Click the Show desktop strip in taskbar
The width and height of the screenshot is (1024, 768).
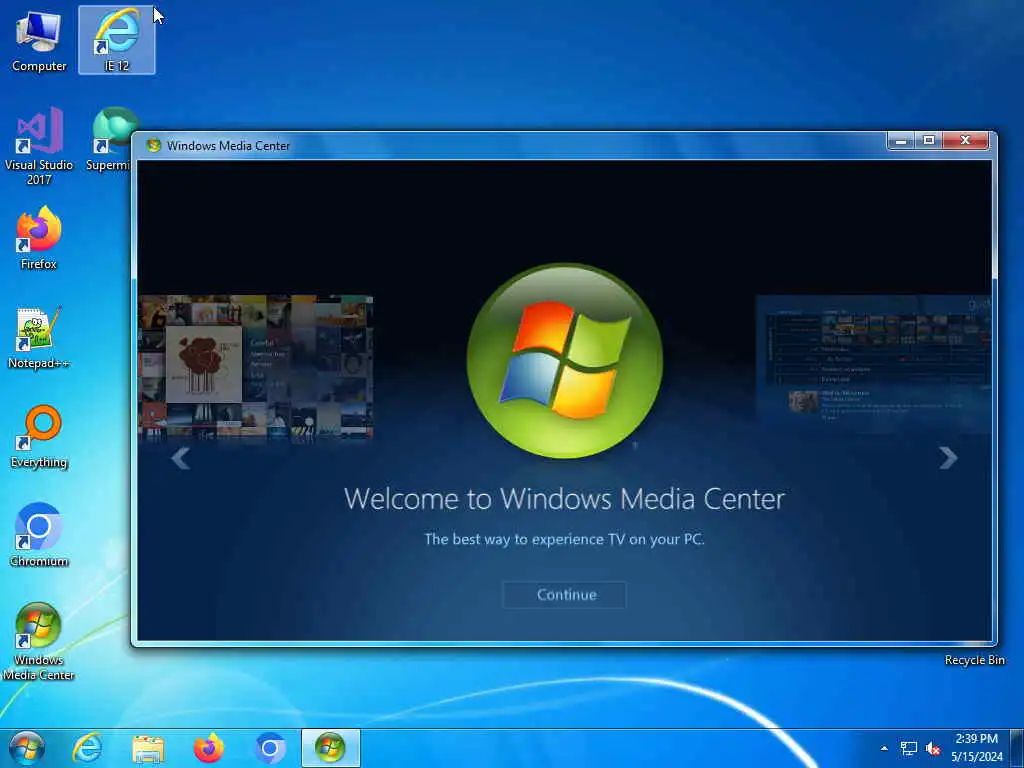(1017, 748)
